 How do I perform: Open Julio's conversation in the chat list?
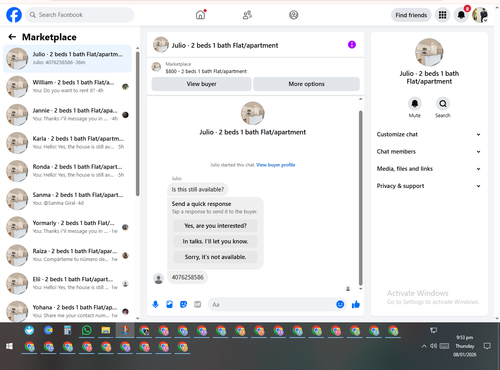click(67, 58)
